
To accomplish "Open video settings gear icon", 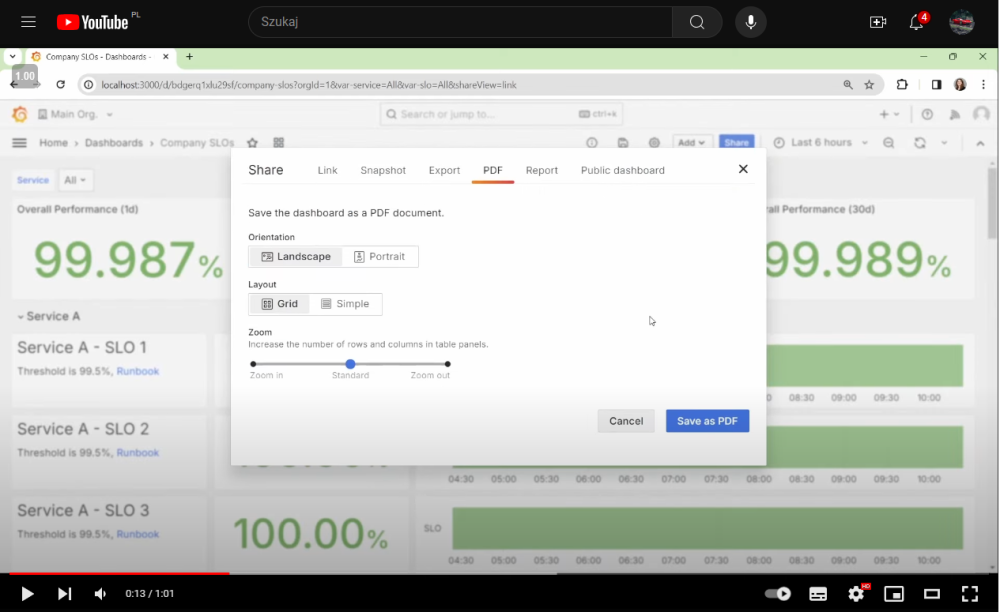I will [856, 593].
